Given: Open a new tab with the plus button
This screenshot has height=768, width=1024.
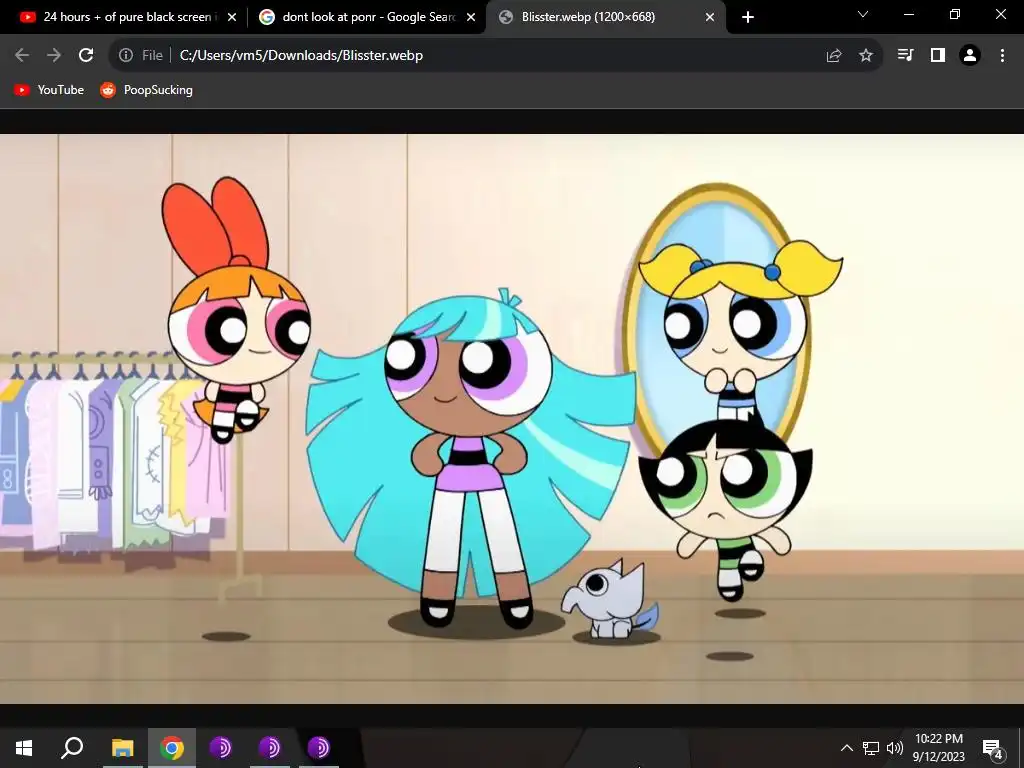Looking at the screenshot, I should tap(748, 18).
